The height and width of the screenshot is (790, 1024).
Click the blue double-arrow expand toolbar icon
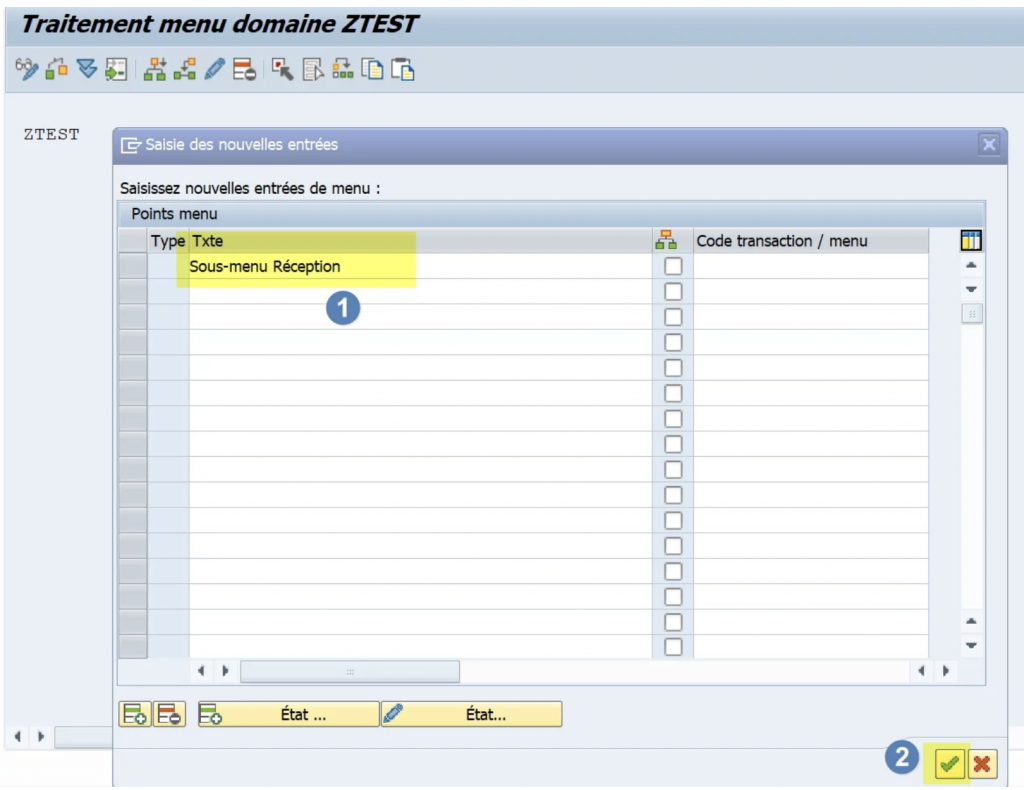(x=87, y=70)
